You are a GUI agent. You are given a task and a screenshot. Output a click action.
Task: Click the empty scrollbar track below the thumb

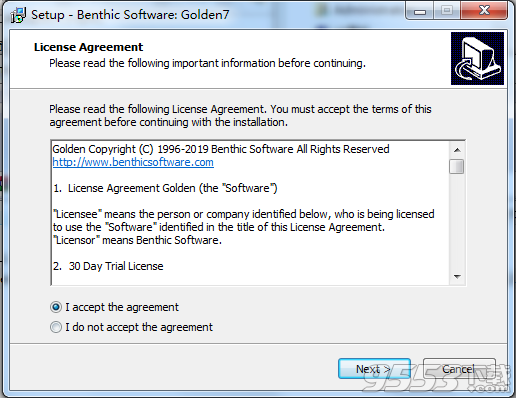pyautogui.click(x=457, y=222)
